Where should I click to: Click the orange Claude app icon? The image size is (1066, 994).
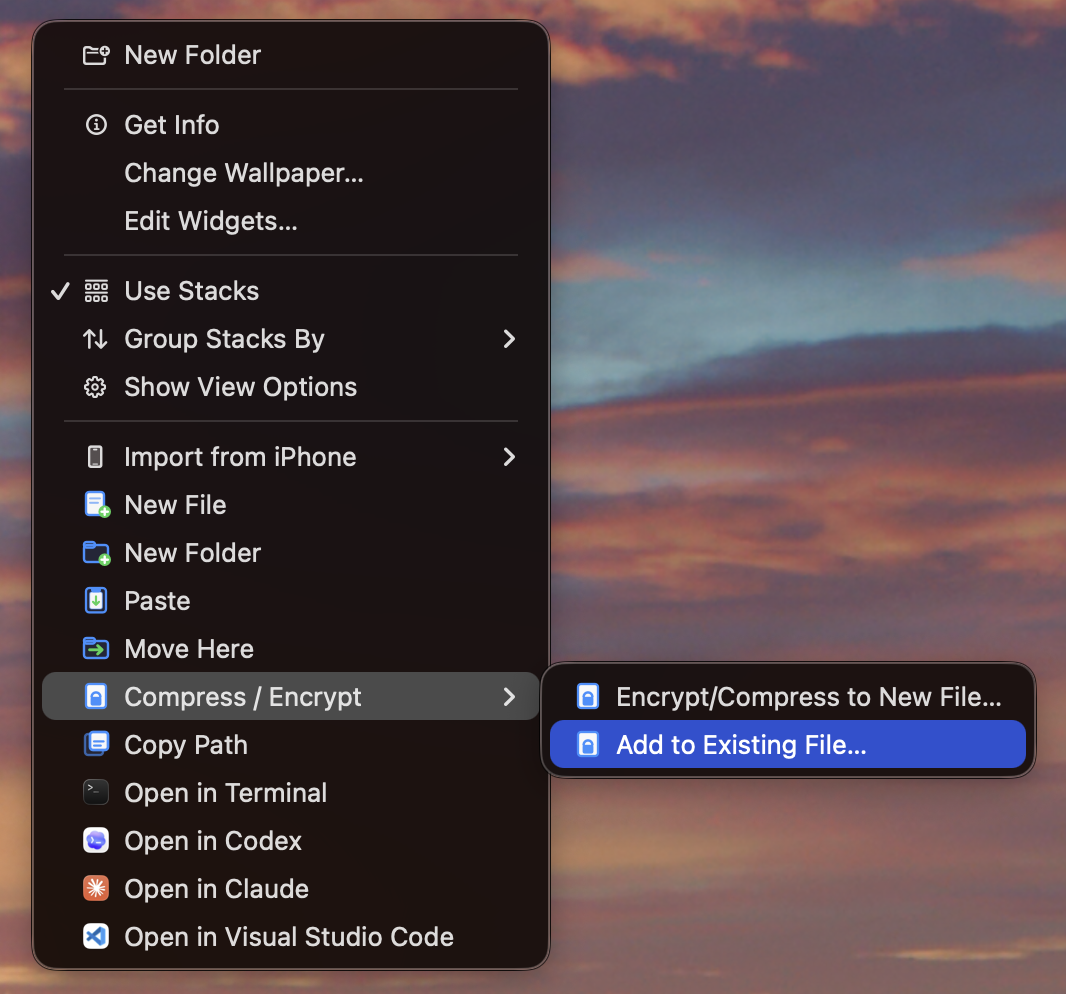(x=96, y=889)
